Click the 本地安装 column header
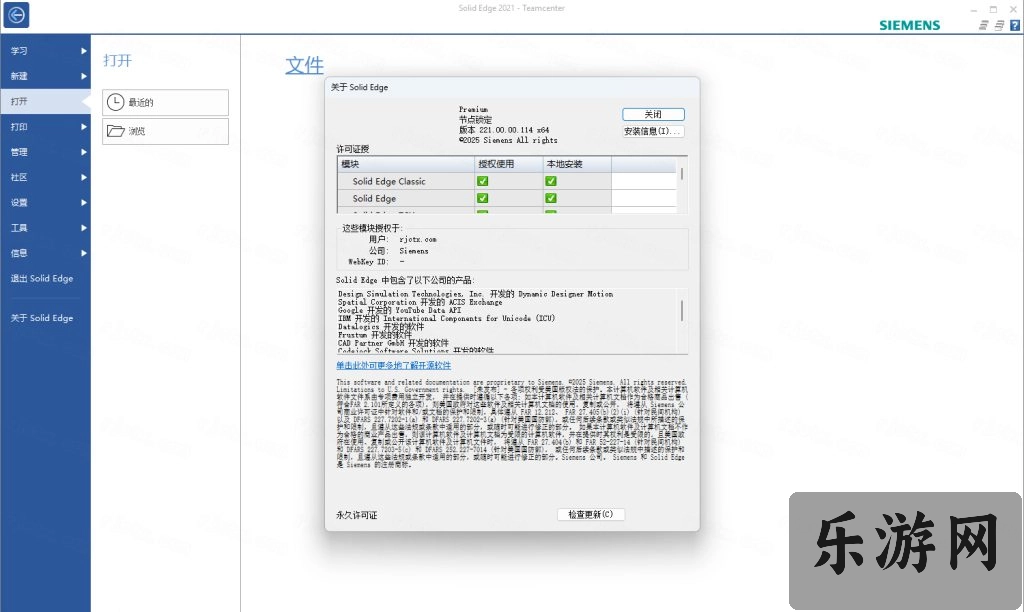This screenshot has width=1024, height=612. click(577, 164)
